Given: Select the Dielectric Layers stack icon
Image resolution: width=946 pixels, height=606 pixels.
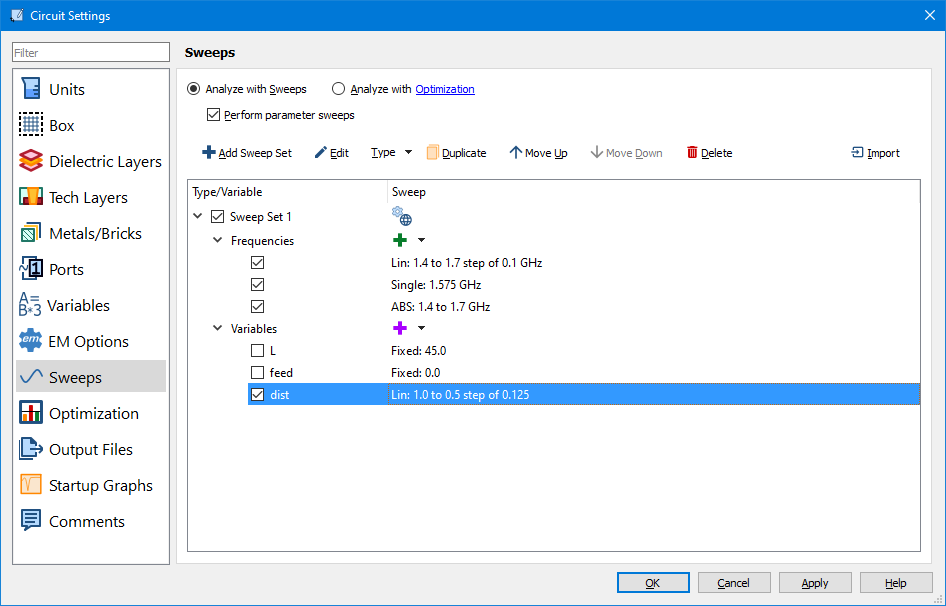Looking at the screenshot, I should point(31,161).
